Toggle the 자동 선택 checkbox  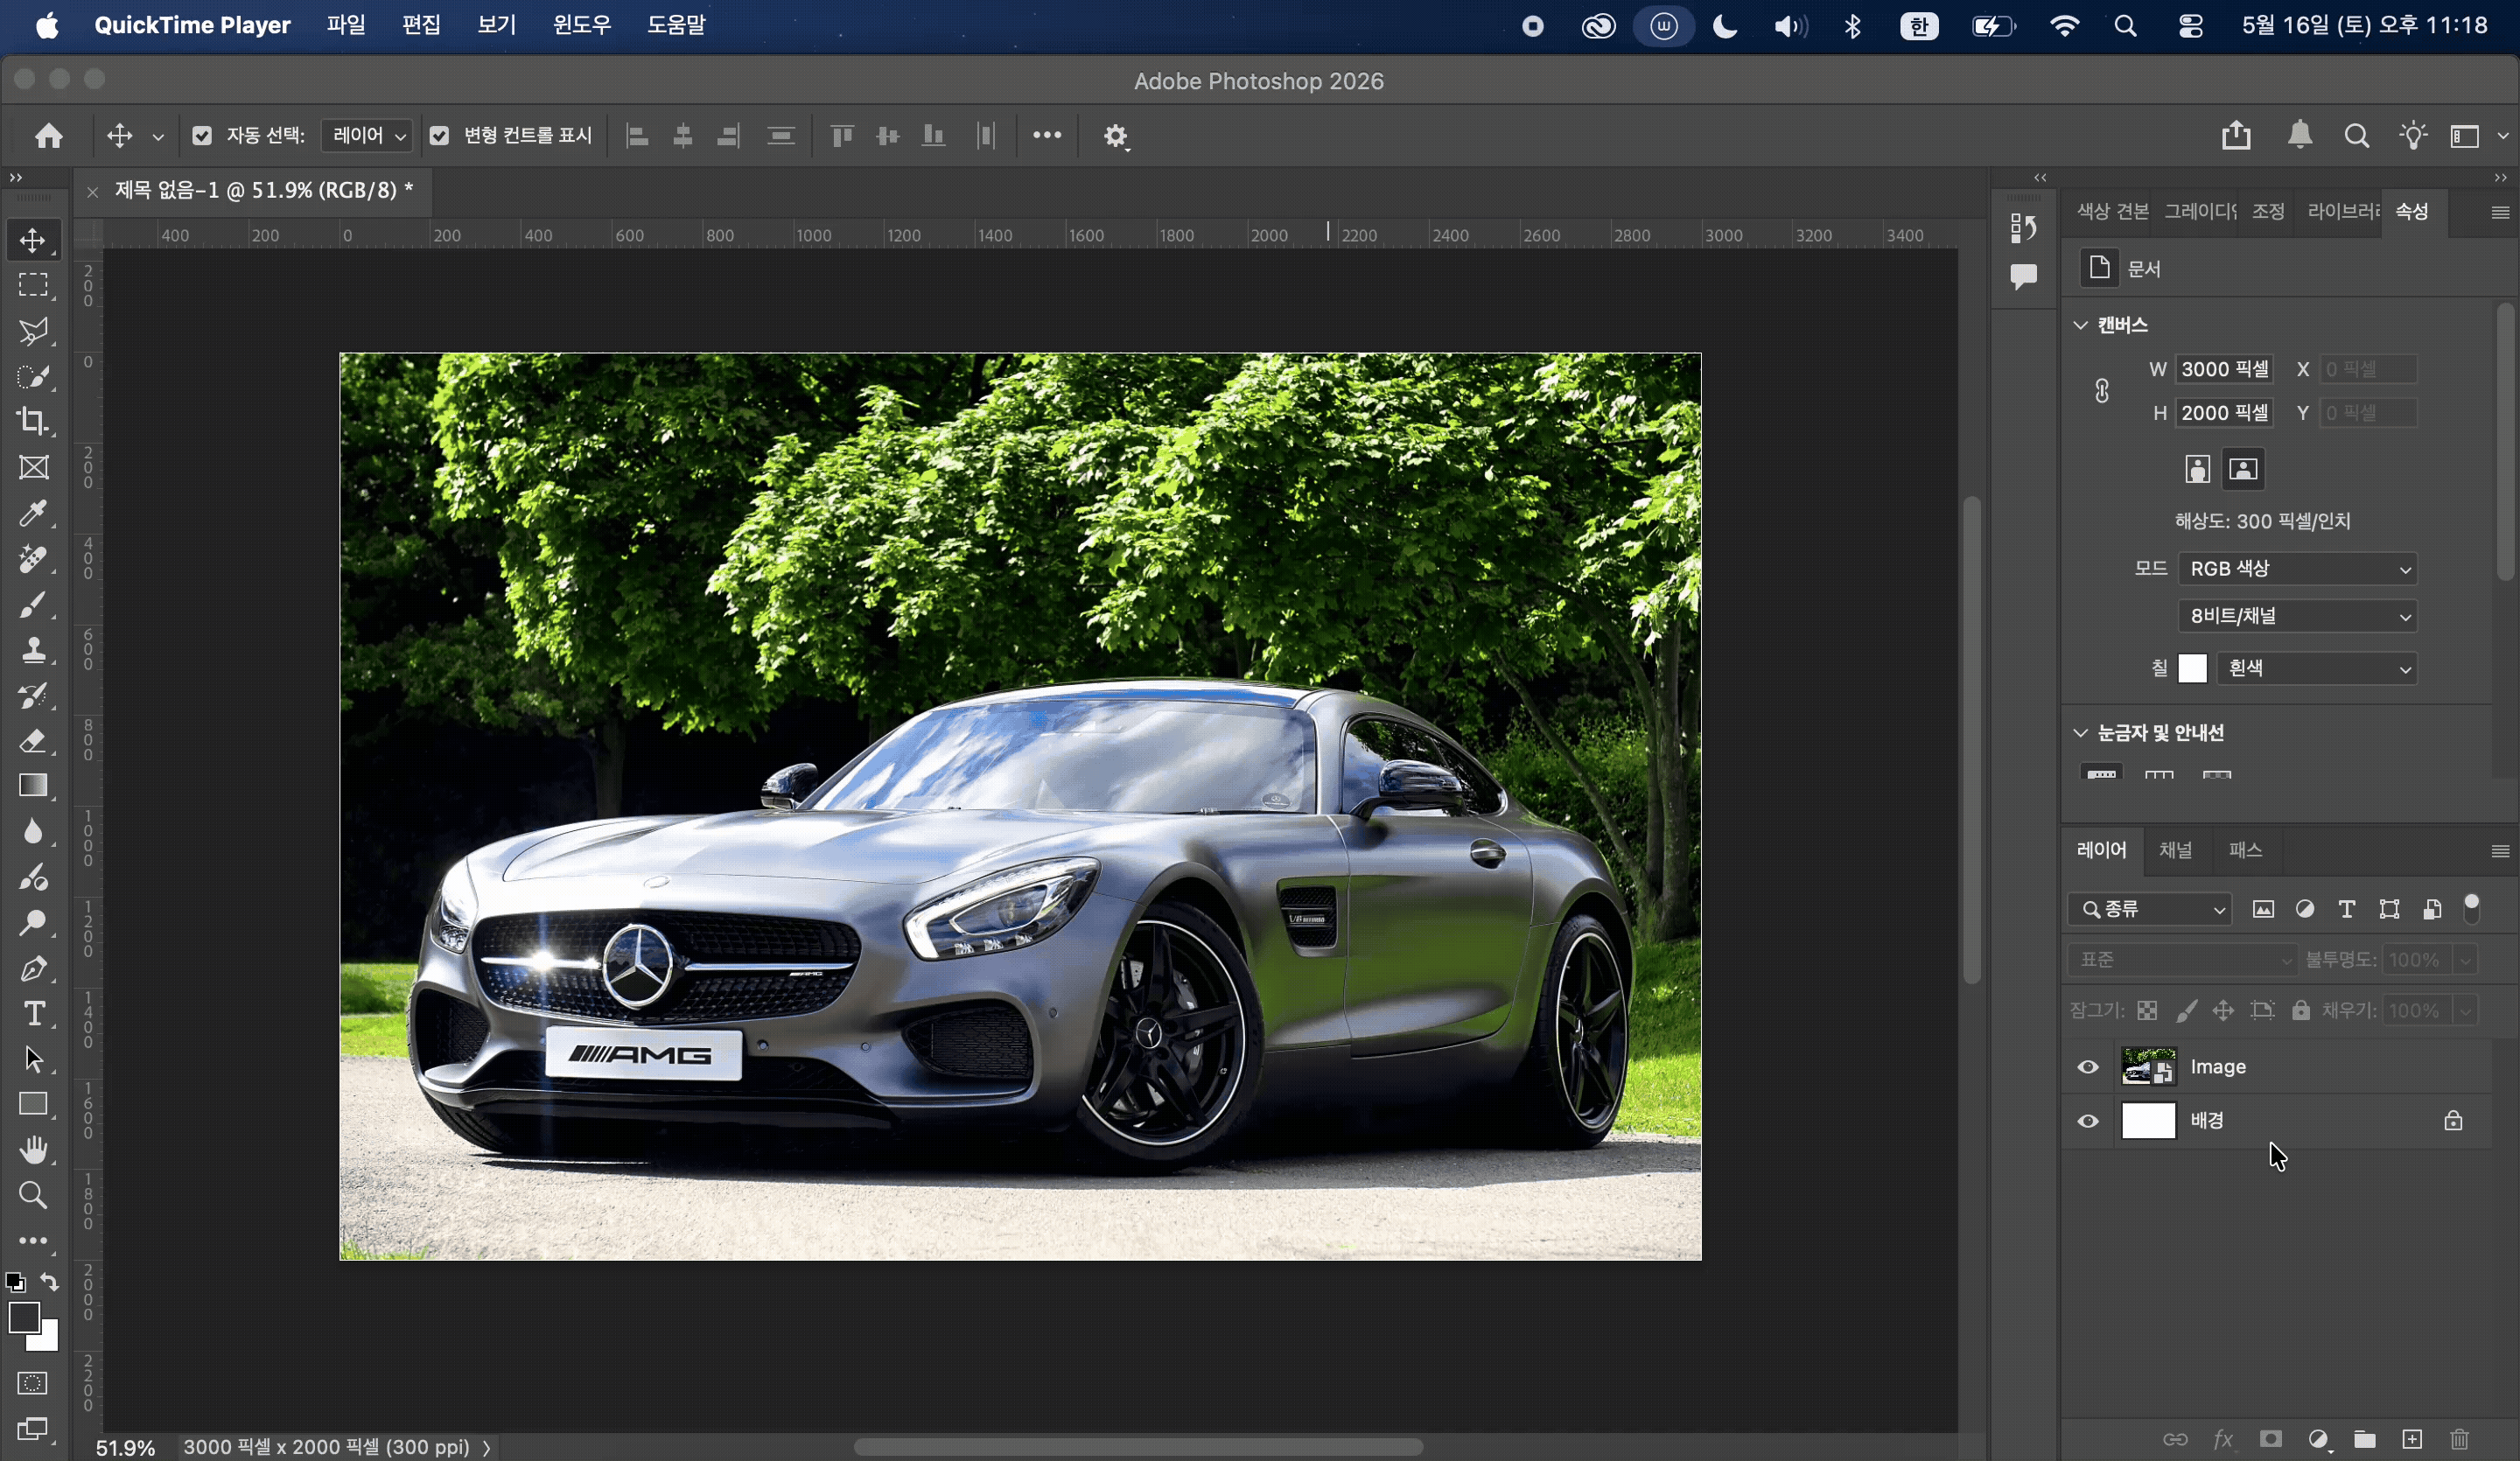tap(202, 136)
